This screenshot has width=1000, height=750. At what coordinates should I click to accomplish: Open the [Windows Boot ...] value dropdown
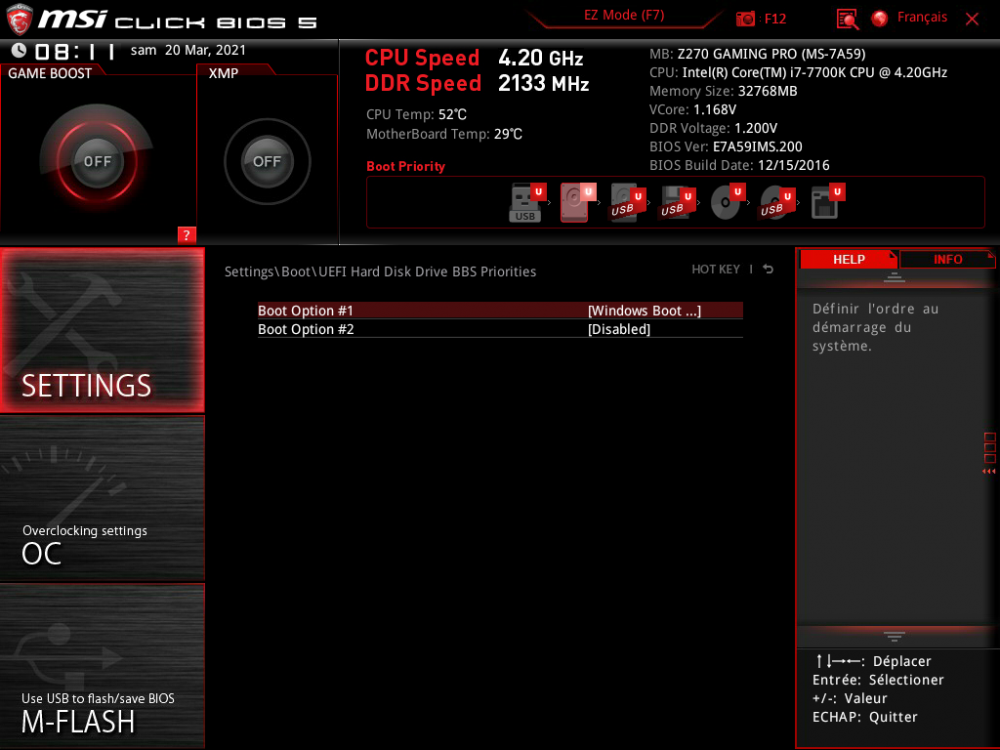(644, 311)
